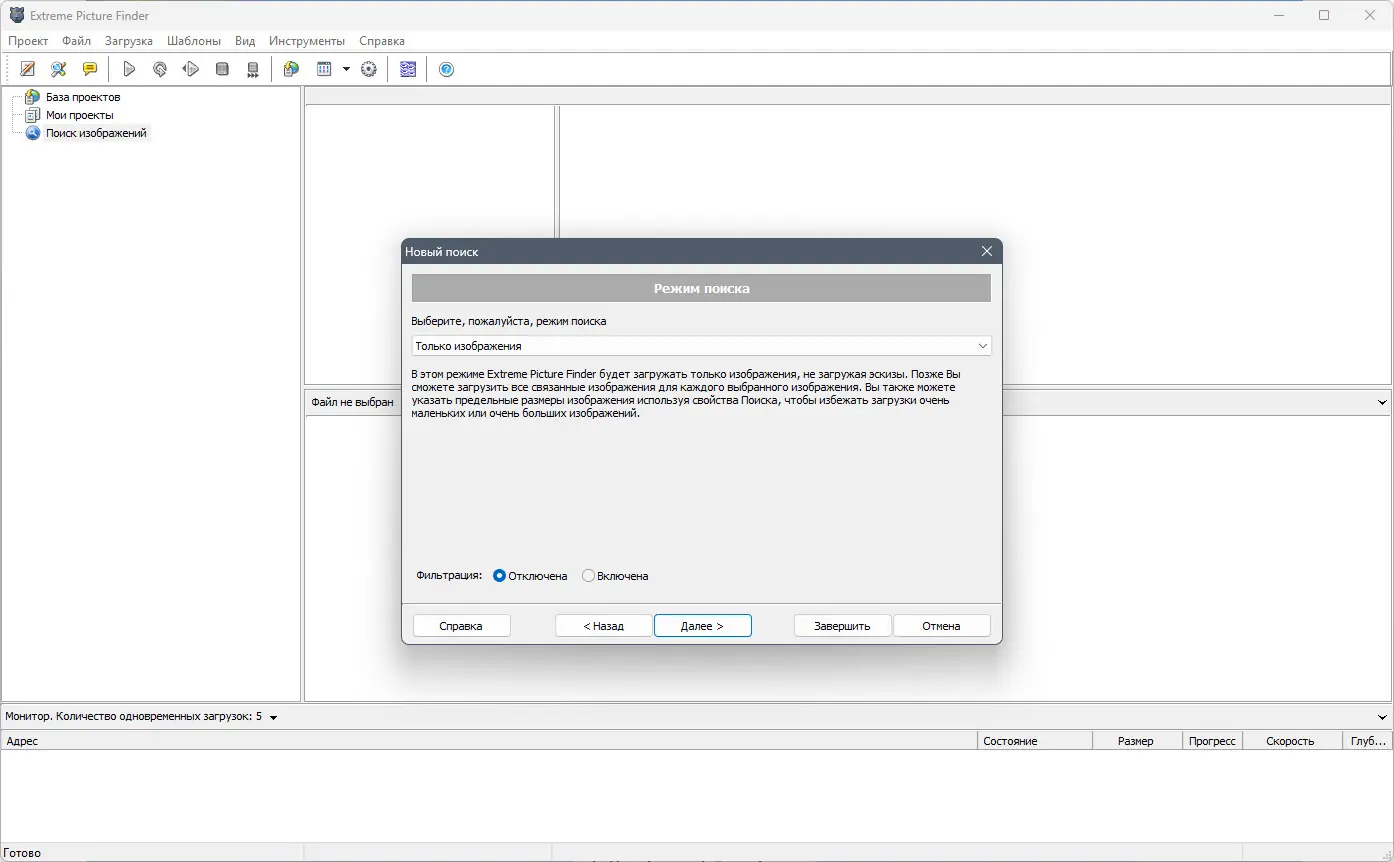The height and width of the screenshot is (862, 1394).
Task: Open the Только изображения search mode dropdown
Action: pyautogui.click(x=701, y=346)
